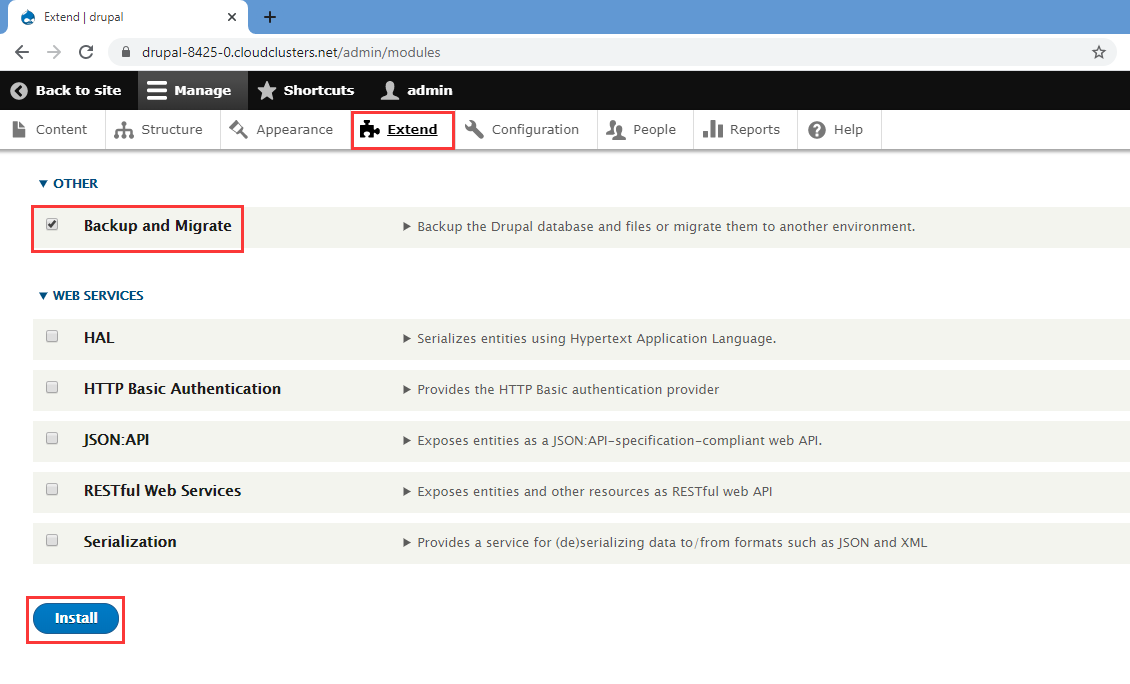Uncheck the Backup and Migrate checkbox

click(52, 225)
